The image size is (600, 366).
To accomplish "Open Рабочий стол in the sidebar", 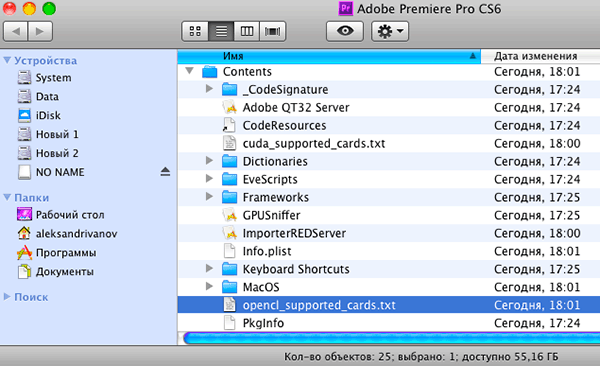I will click(60, 215).
